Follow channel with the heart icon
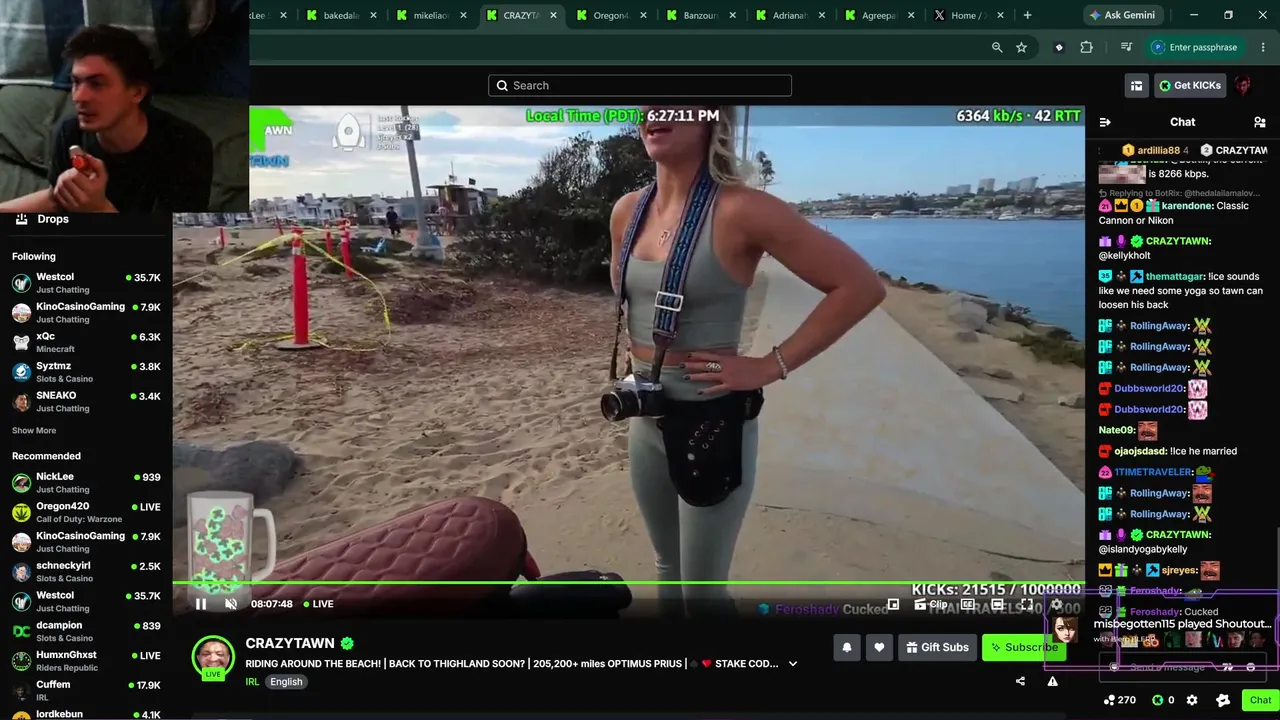 [x=879, y=647]
